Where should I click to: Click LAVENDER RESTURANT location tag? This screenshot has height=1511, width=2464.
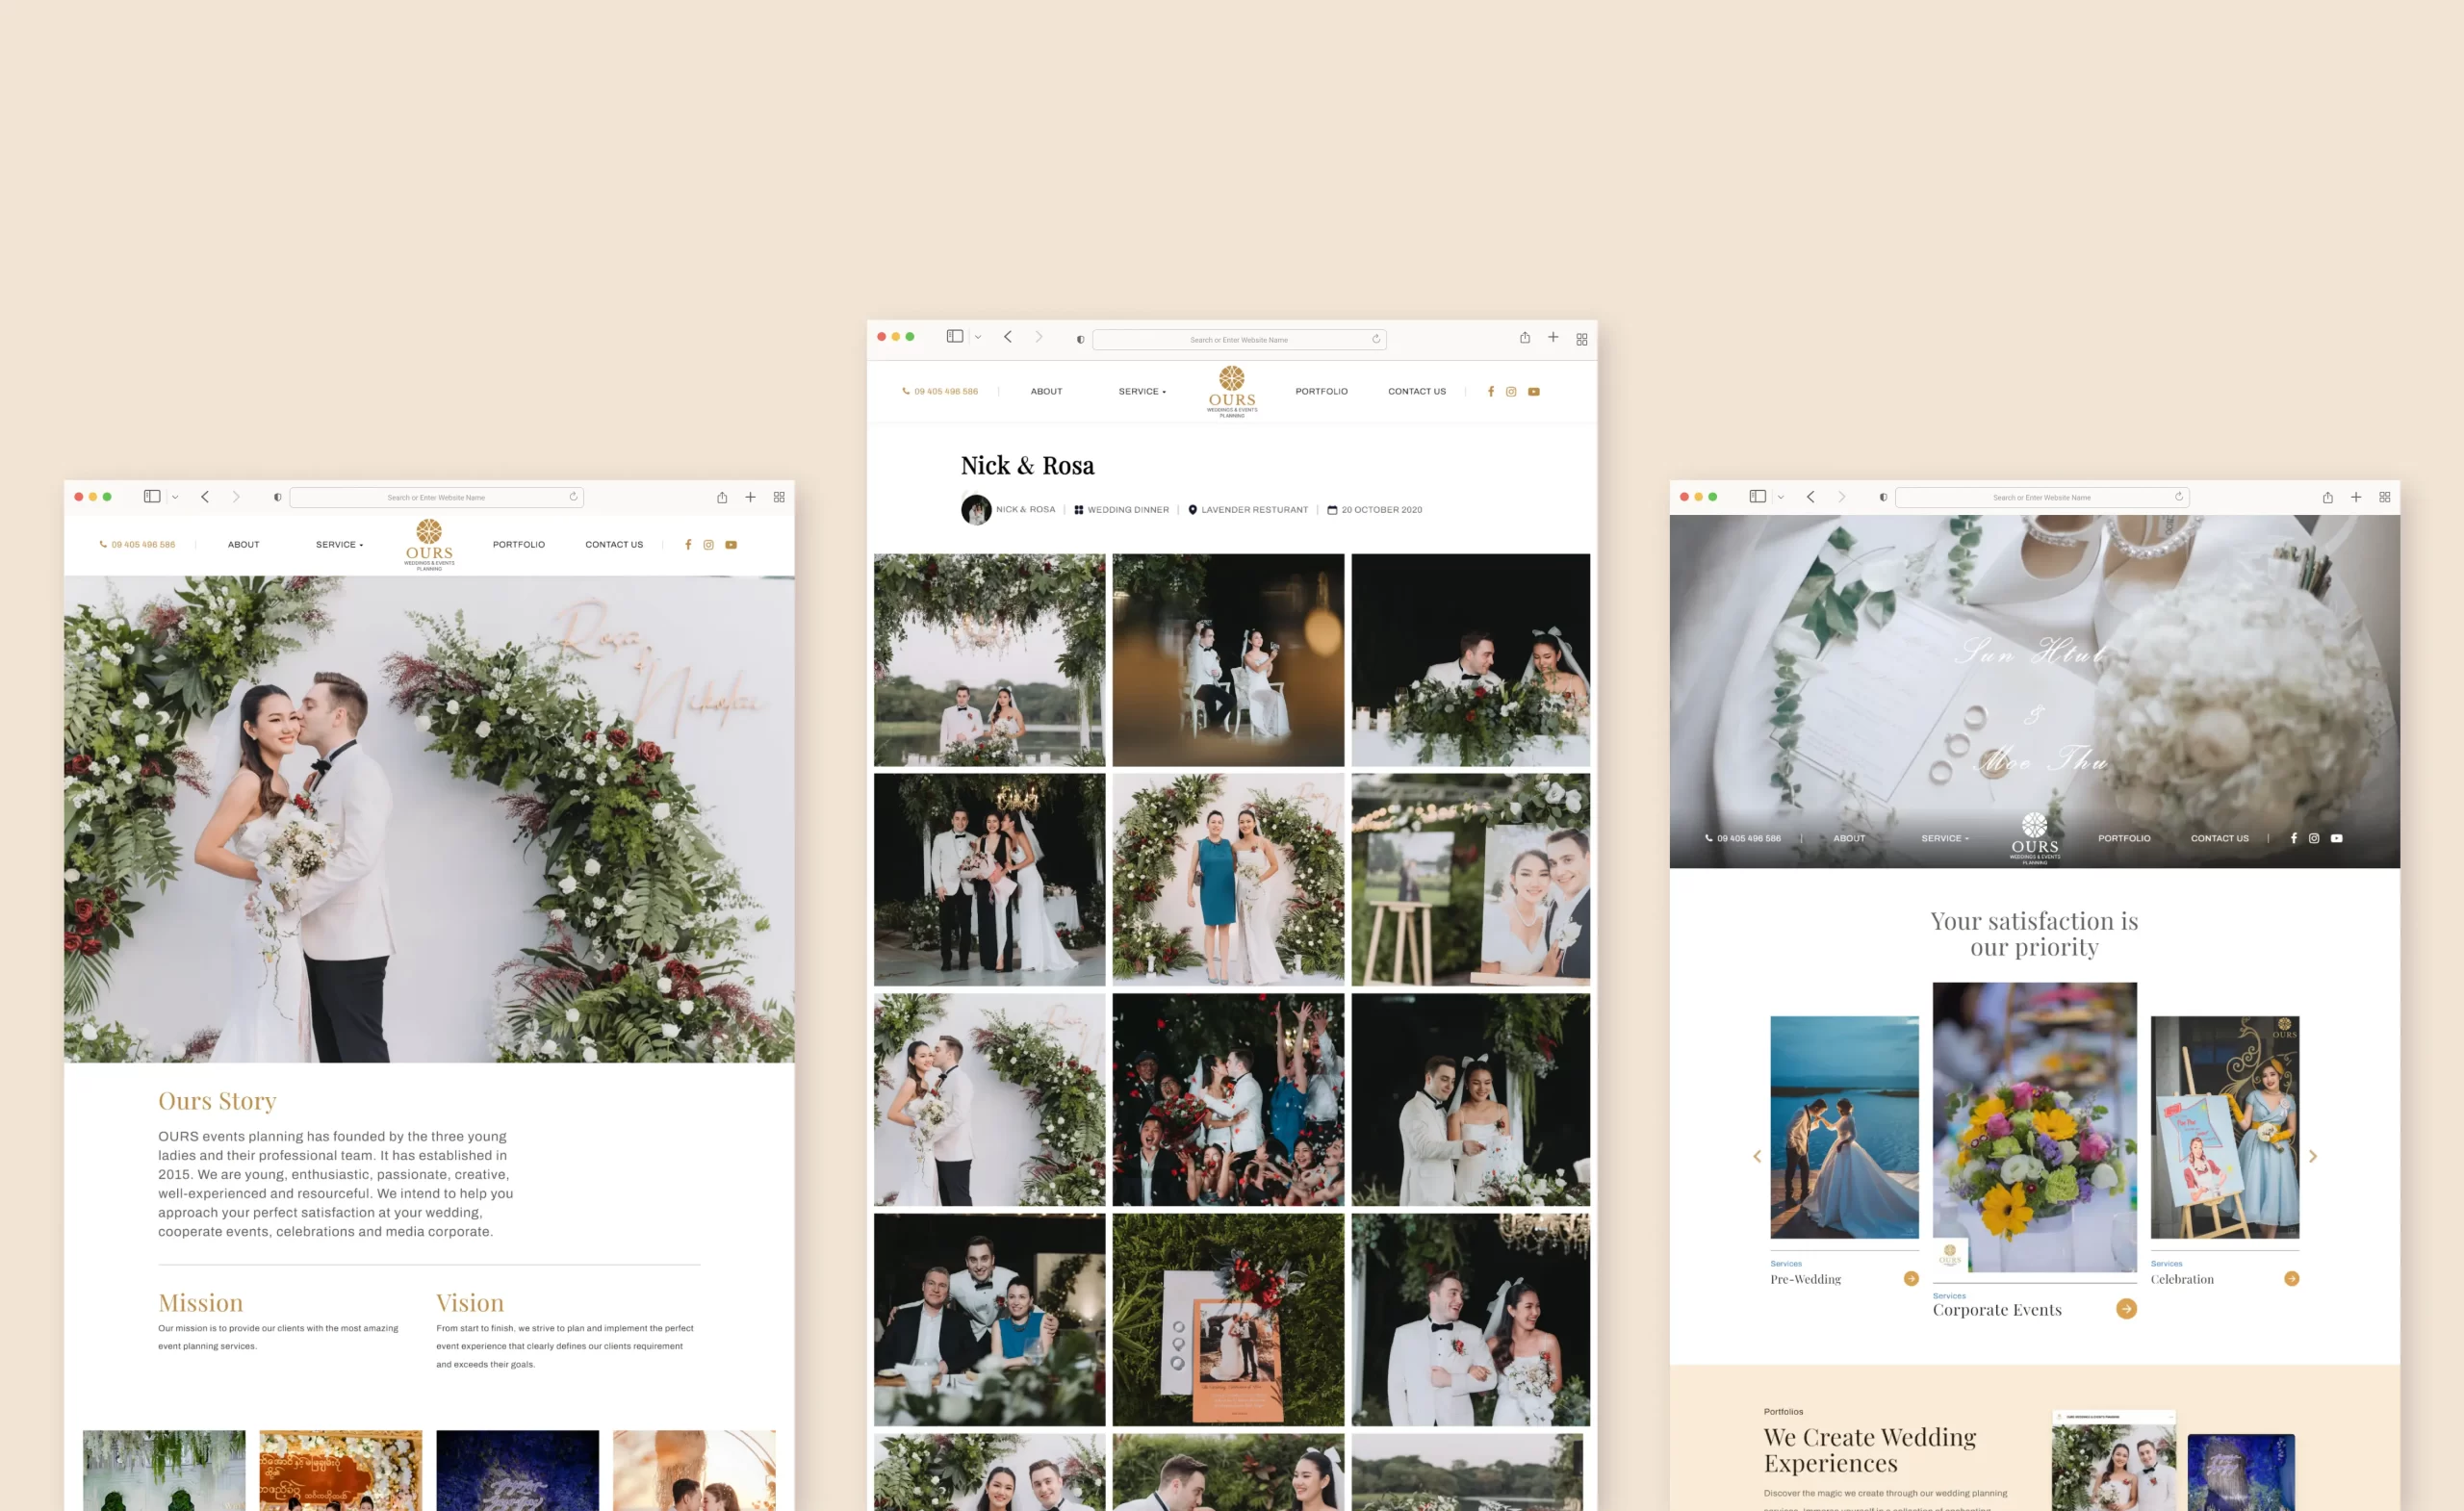(x=1248, y=510)
